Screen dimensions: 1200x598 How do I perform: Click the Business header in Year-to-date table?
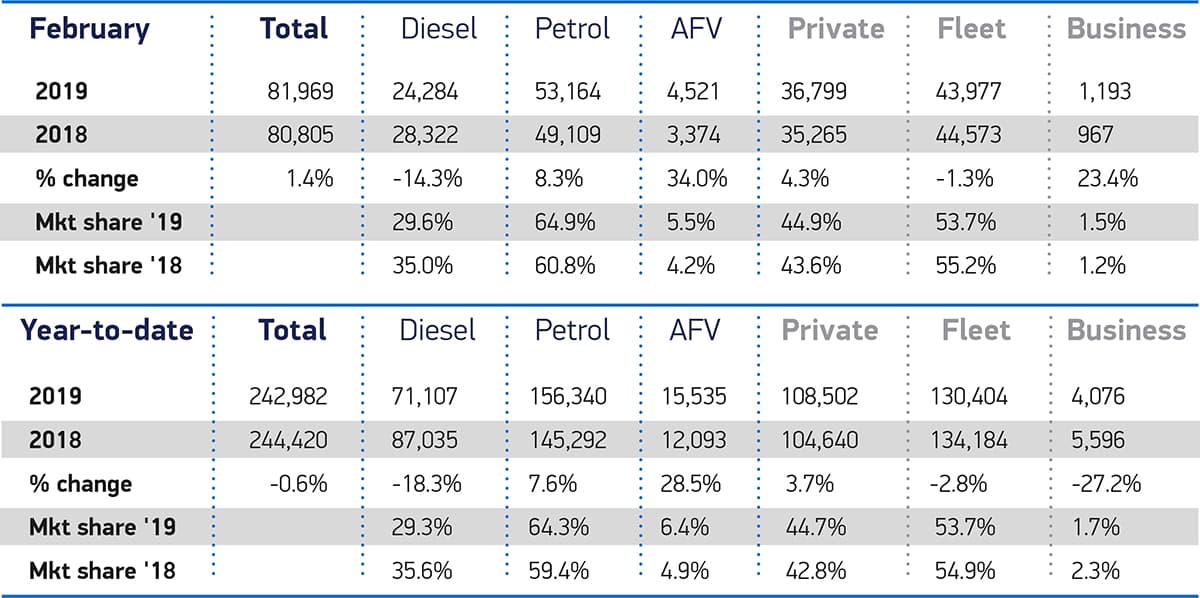tap(1126, 330)
